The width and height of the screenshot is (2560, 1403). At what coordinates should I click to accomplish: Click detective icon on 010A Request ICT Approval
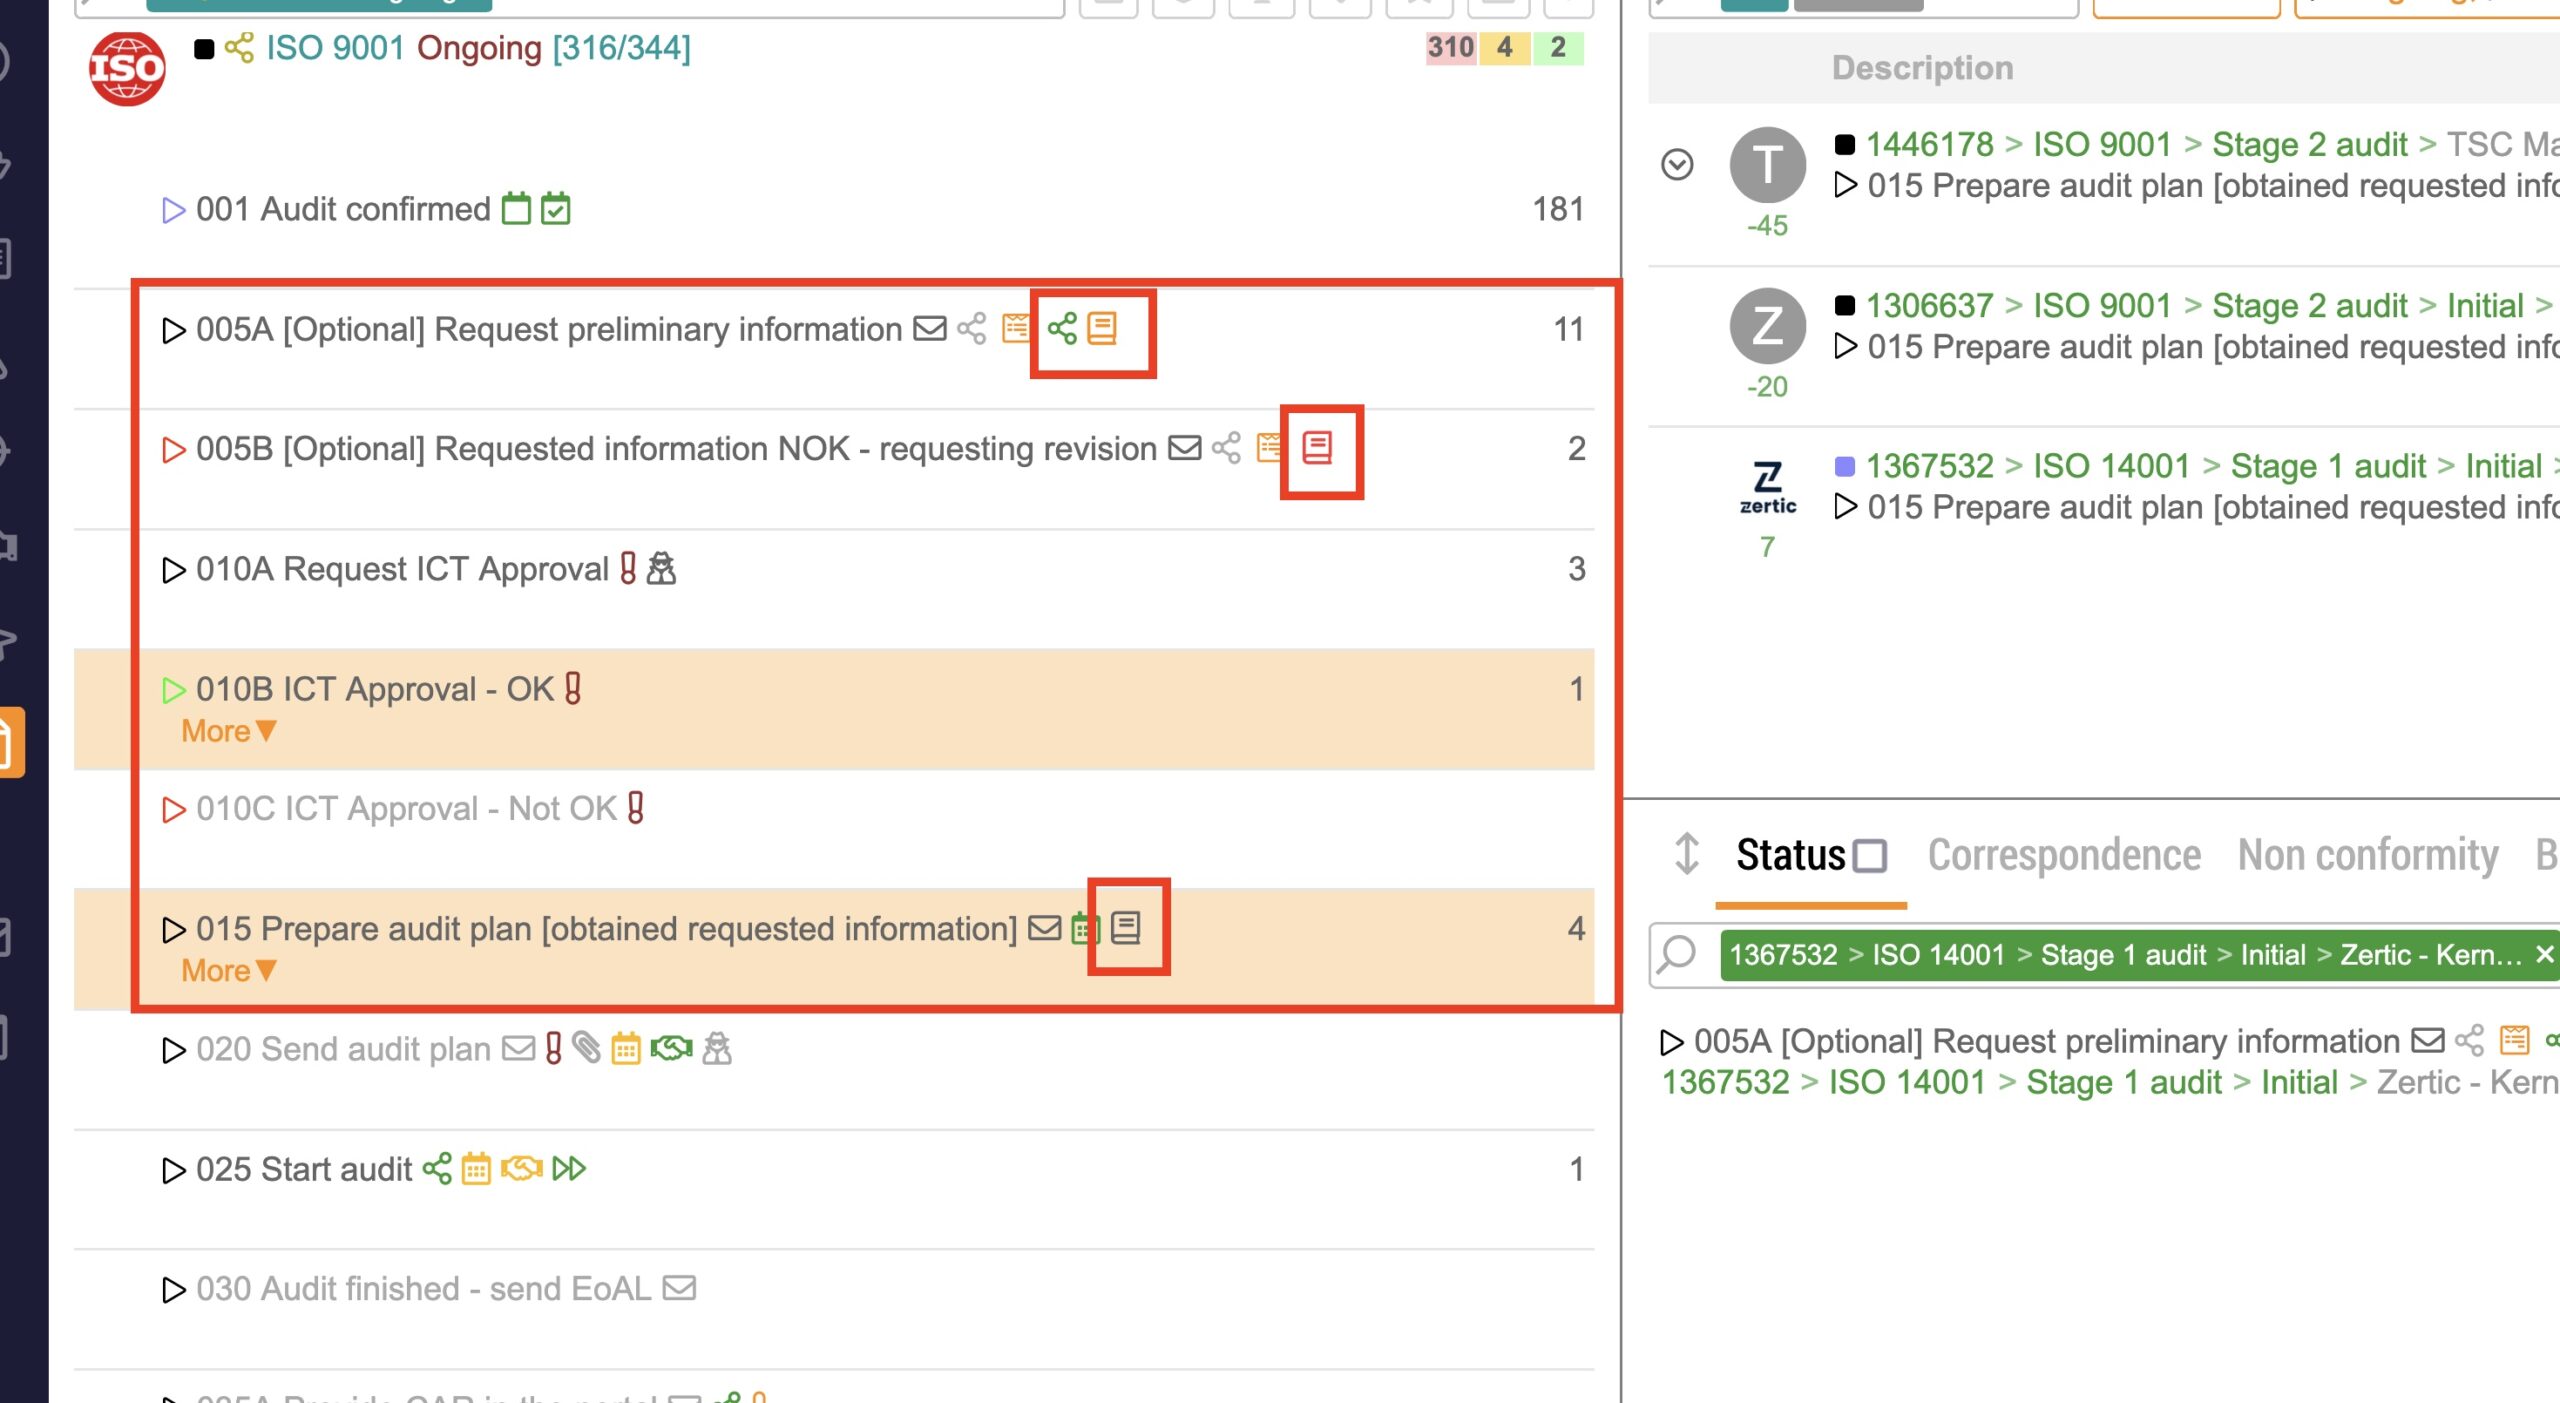[661, 568]
